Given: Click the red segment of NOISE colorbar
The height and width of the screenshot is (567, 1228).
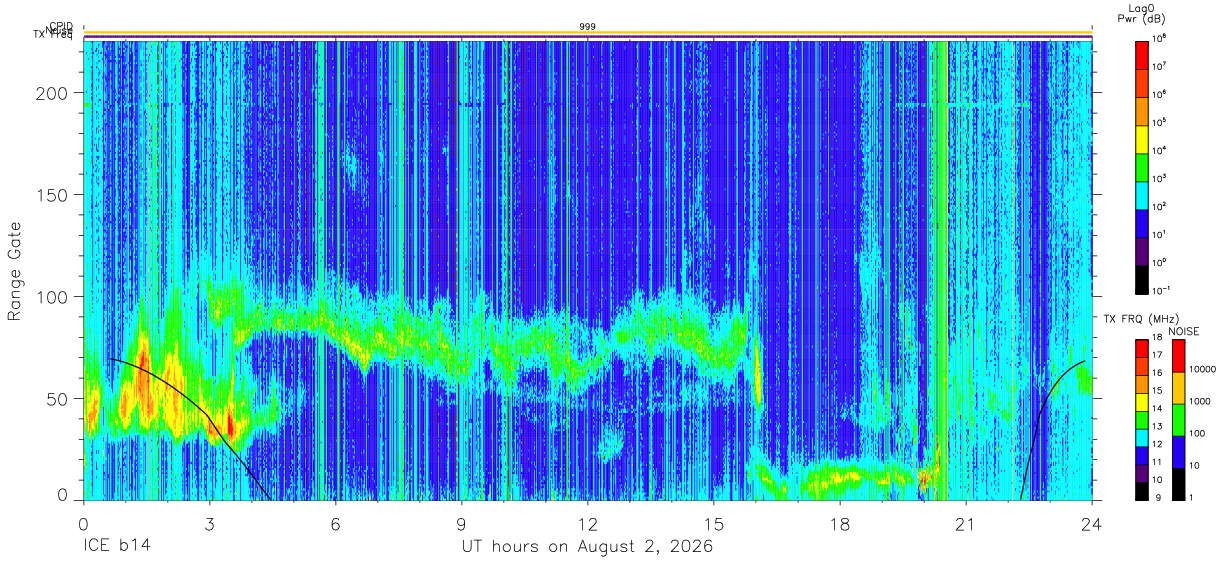Looking at the screenshot, I should coord(1178,356).
